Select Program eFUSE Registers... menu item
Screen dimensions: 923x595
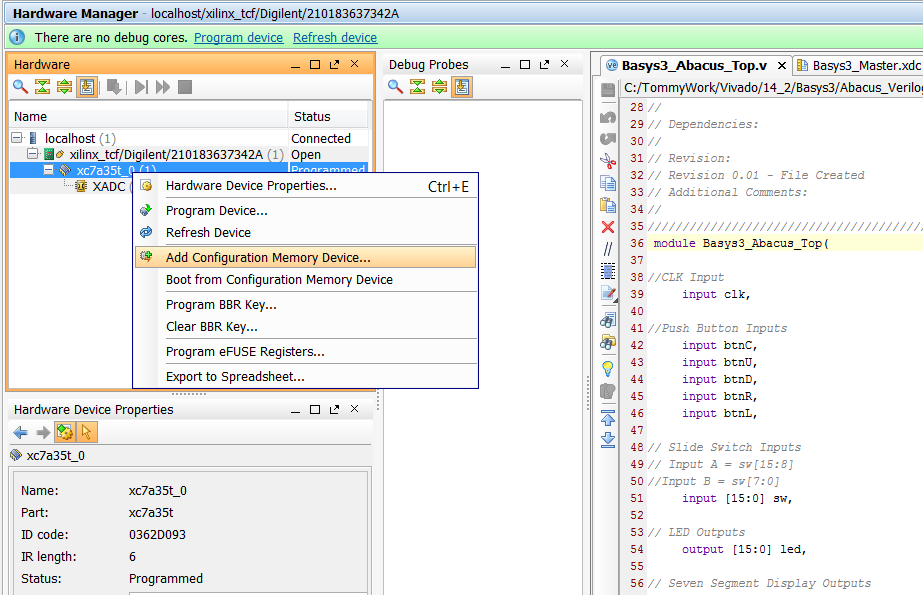click(306, 352)
